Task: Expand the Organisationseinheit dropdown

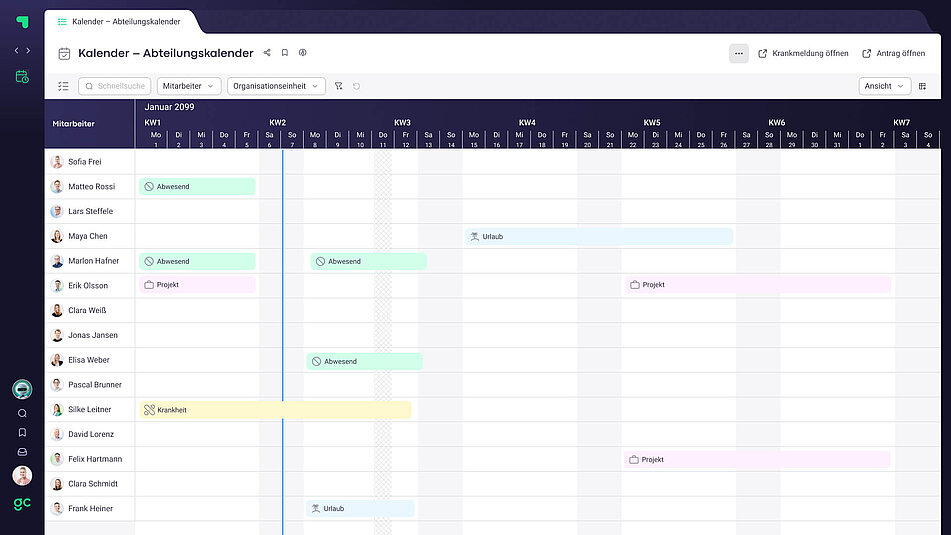Action: (x=276, y=86)
